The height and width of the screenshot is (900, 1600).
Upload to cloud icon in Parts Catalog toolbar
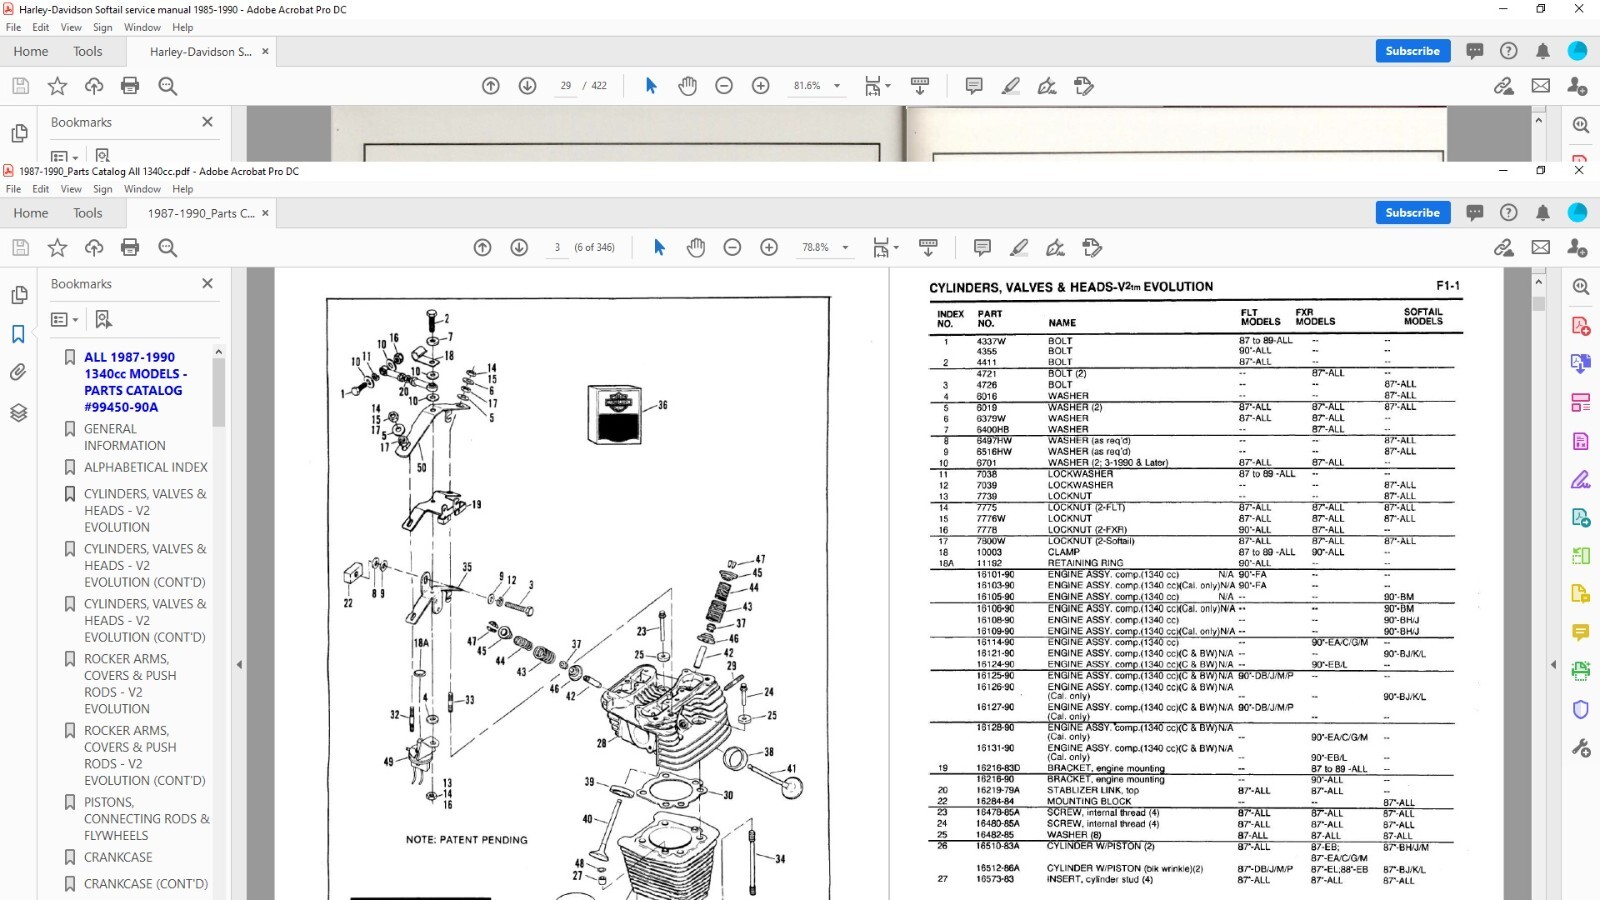94,247
